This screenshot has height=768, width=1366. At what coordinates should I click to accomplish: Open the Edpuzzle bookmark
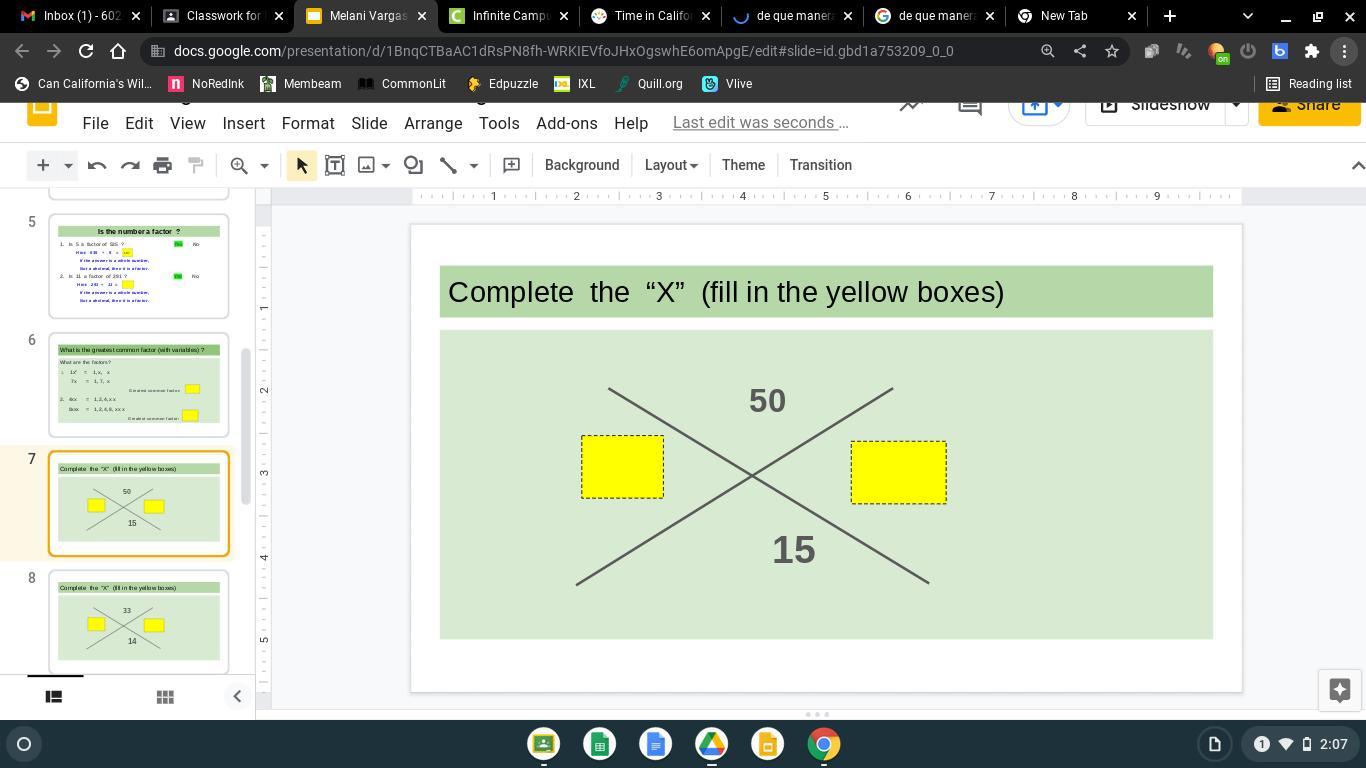[x=503, y=84]
